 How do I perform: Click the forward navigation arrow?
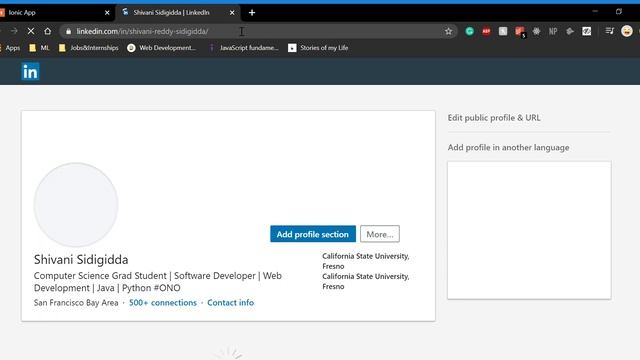click(14, 31)
